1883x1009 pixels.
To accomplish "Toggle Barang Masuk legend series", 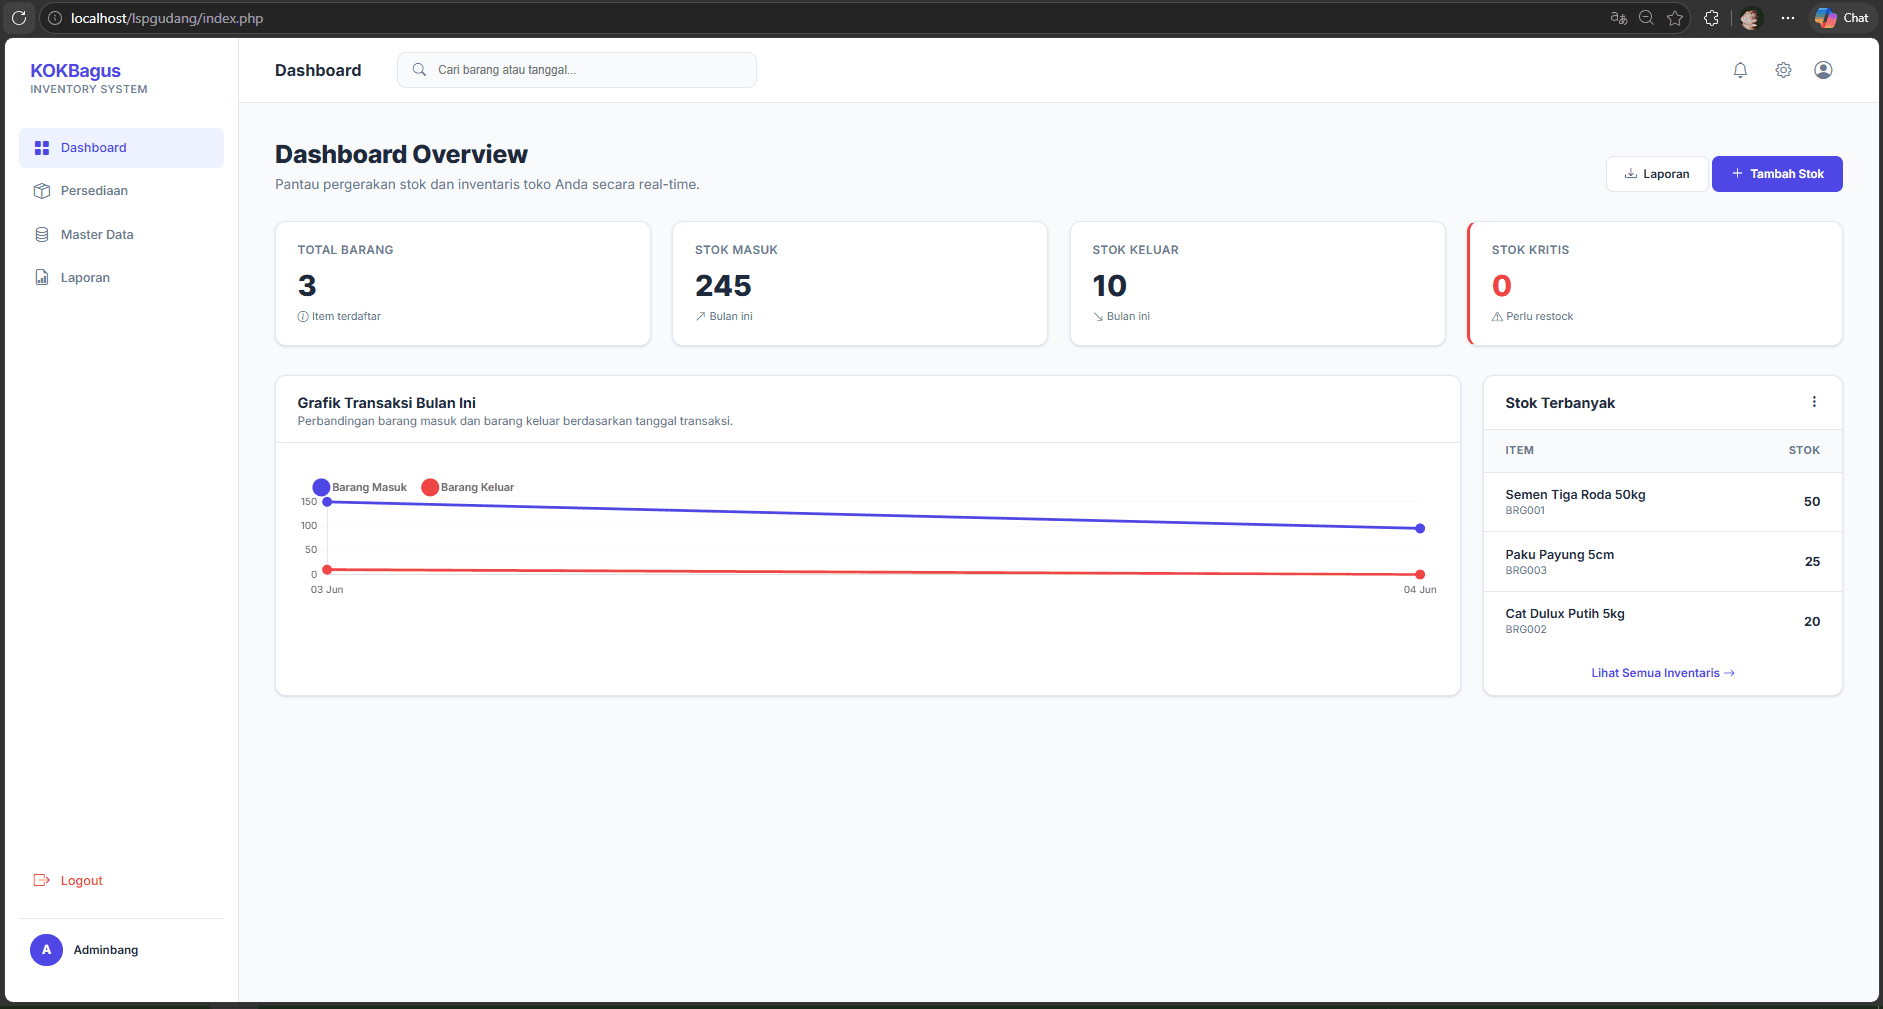I will pyautogui.click(x=360, y=487).
